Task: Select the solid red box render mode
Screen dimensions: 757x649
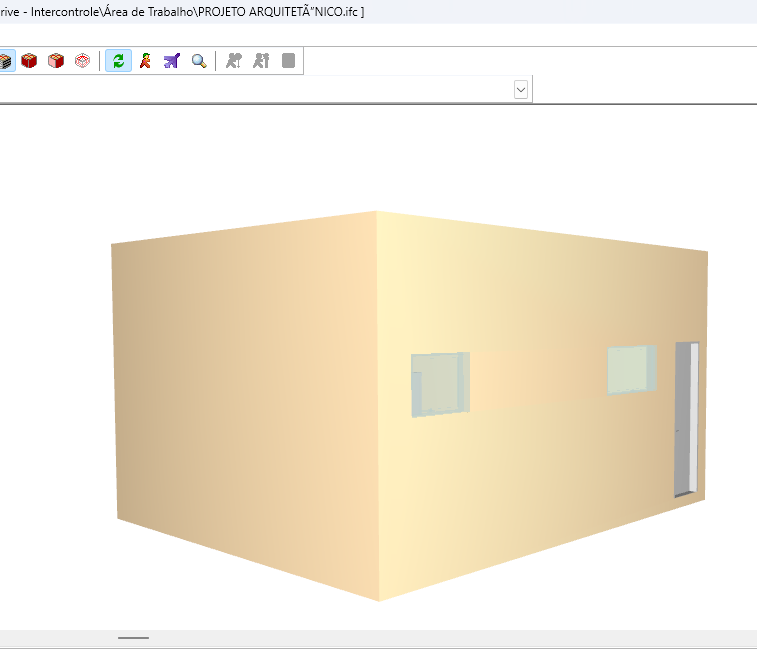Action: [29, 61]
